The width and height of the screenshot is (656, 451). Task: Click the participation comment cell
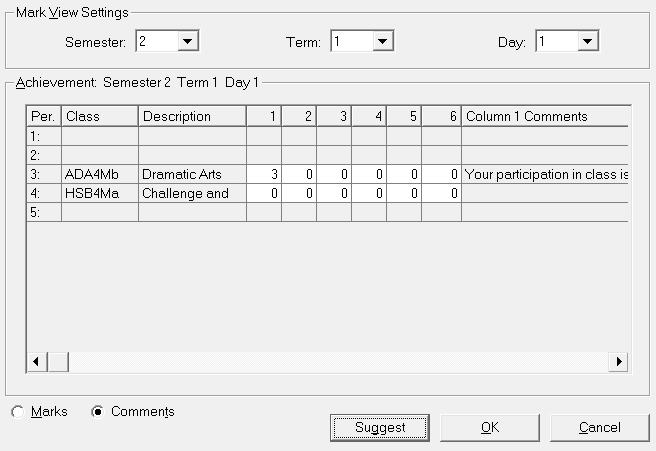pos(544,174)
